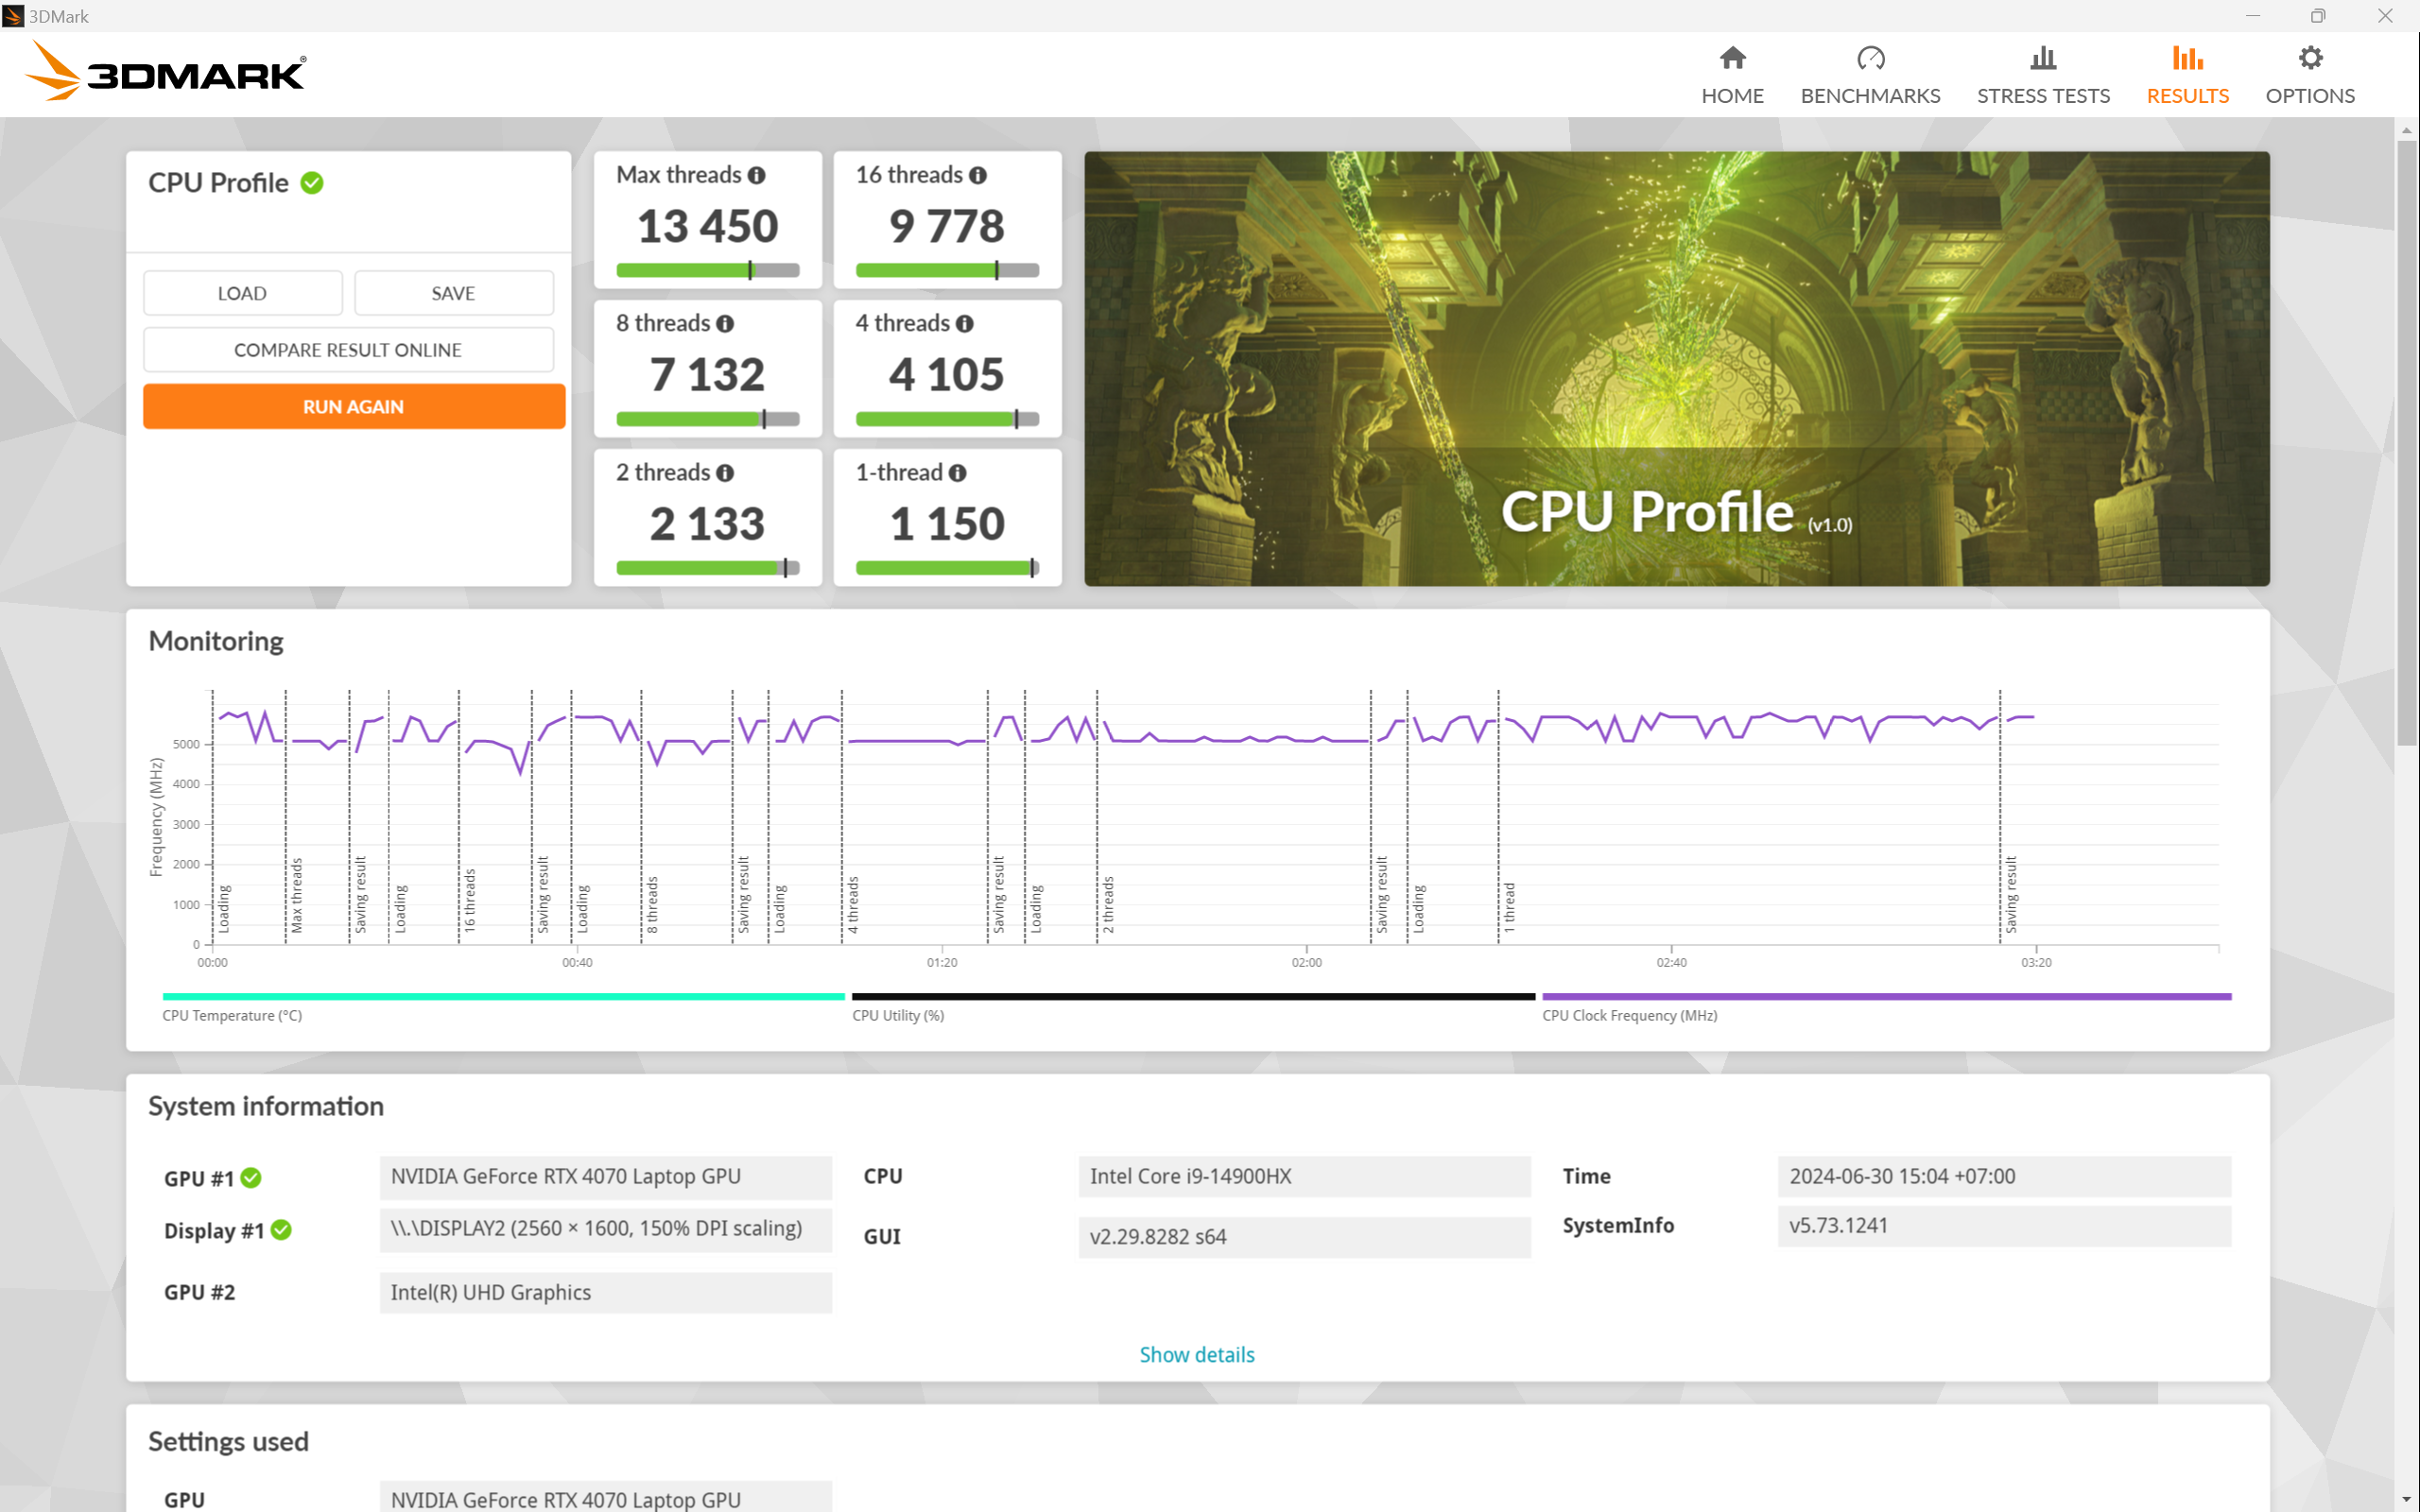Click the SAVE button
The width and height of the screenshot is (2420, 1512).
(x=453, y=293)
